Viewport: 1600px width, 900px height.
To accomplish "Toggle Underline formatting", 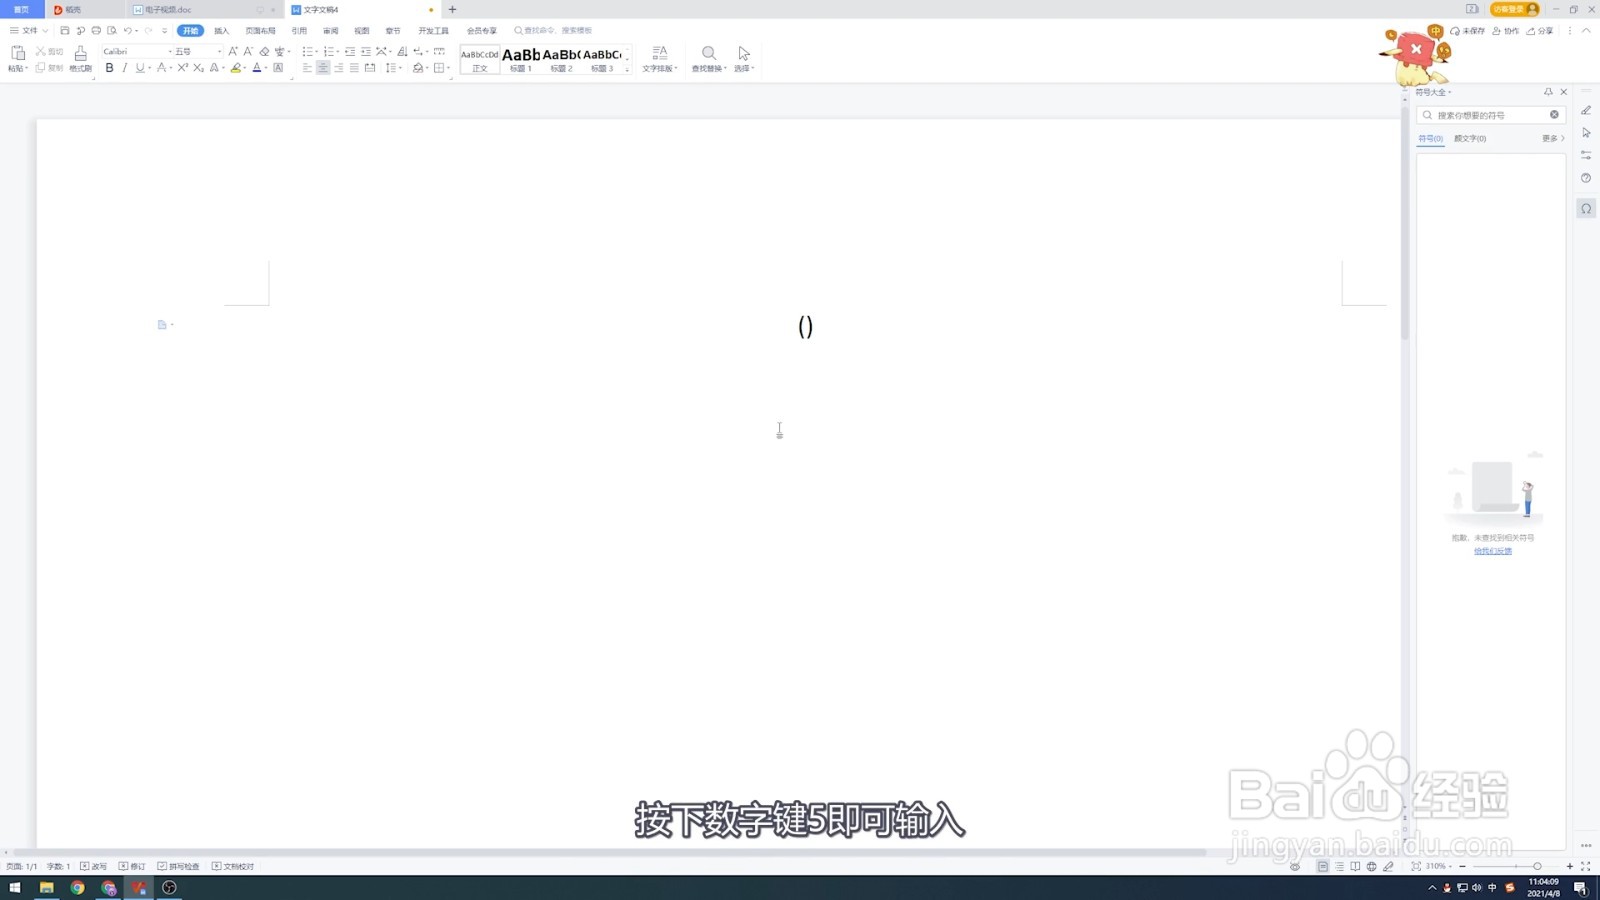I will (139, 68).
